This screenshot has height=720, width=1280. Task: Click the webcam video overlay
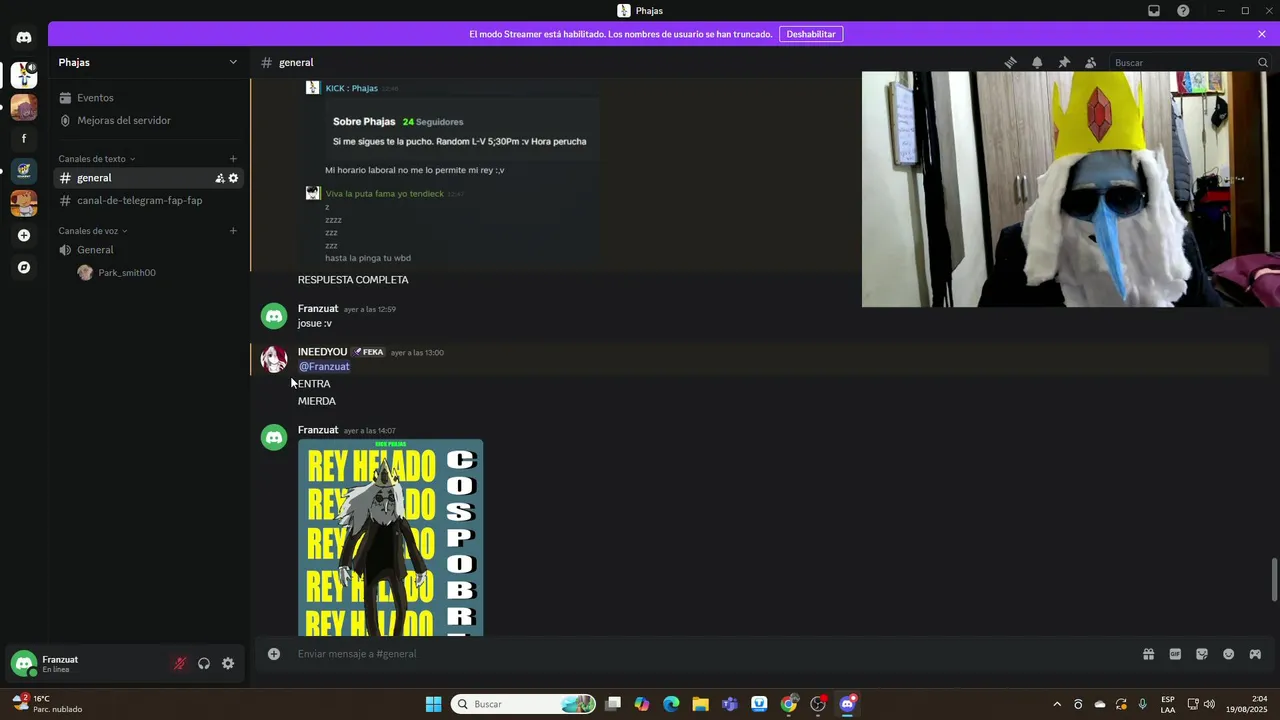point(1071,189)
